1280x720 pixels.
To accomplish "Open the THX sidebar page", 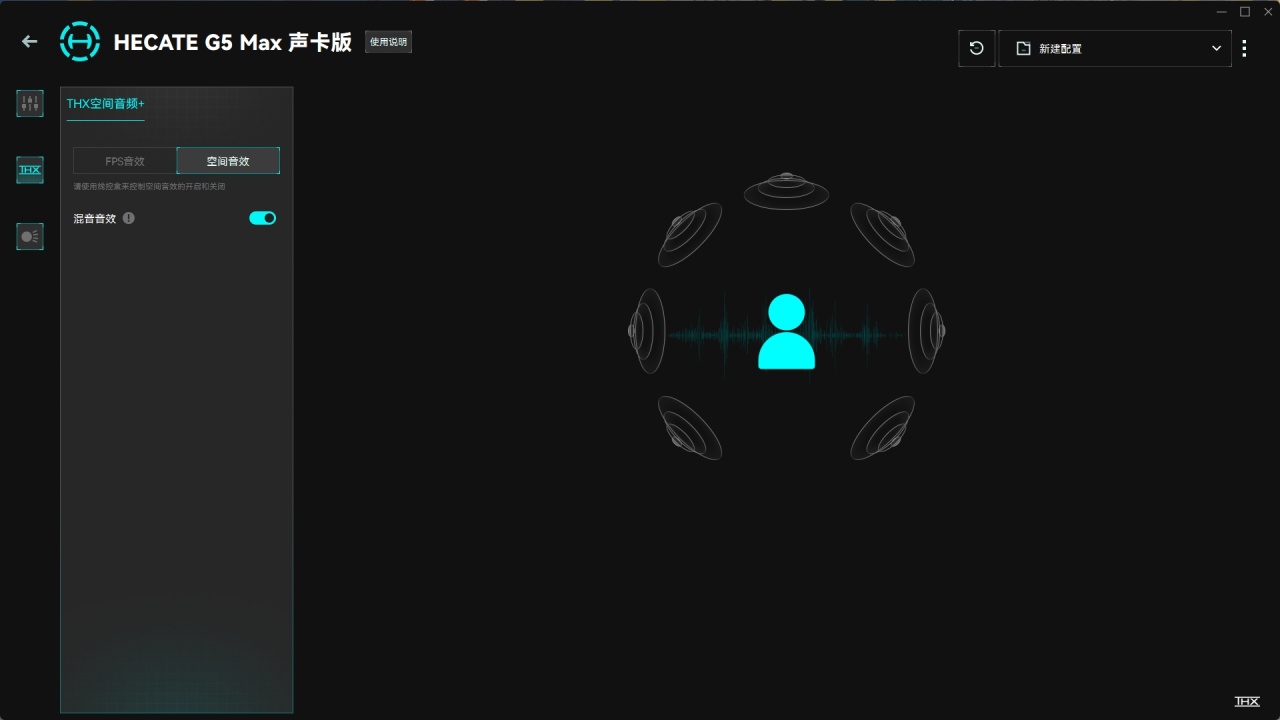I will [x=30, y=170].
